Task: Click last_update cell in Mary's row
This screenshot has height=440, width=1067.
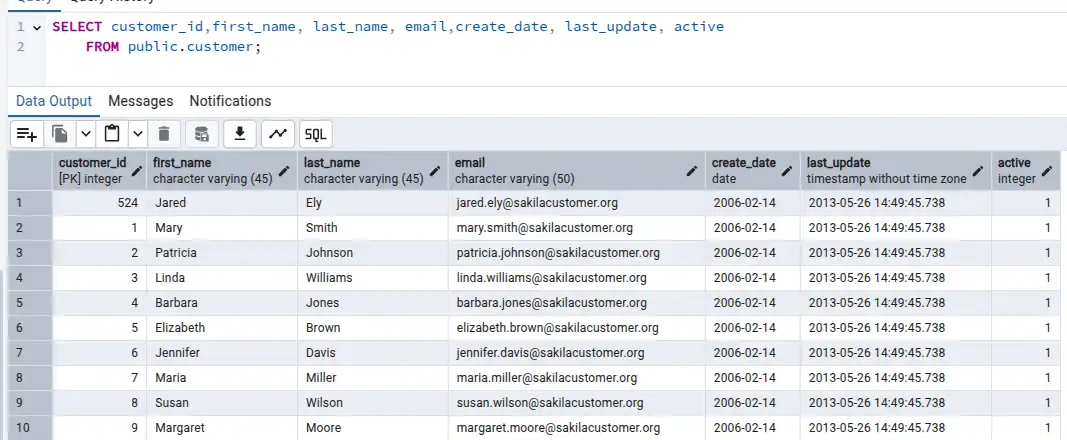Action: [x=896, y=228]
